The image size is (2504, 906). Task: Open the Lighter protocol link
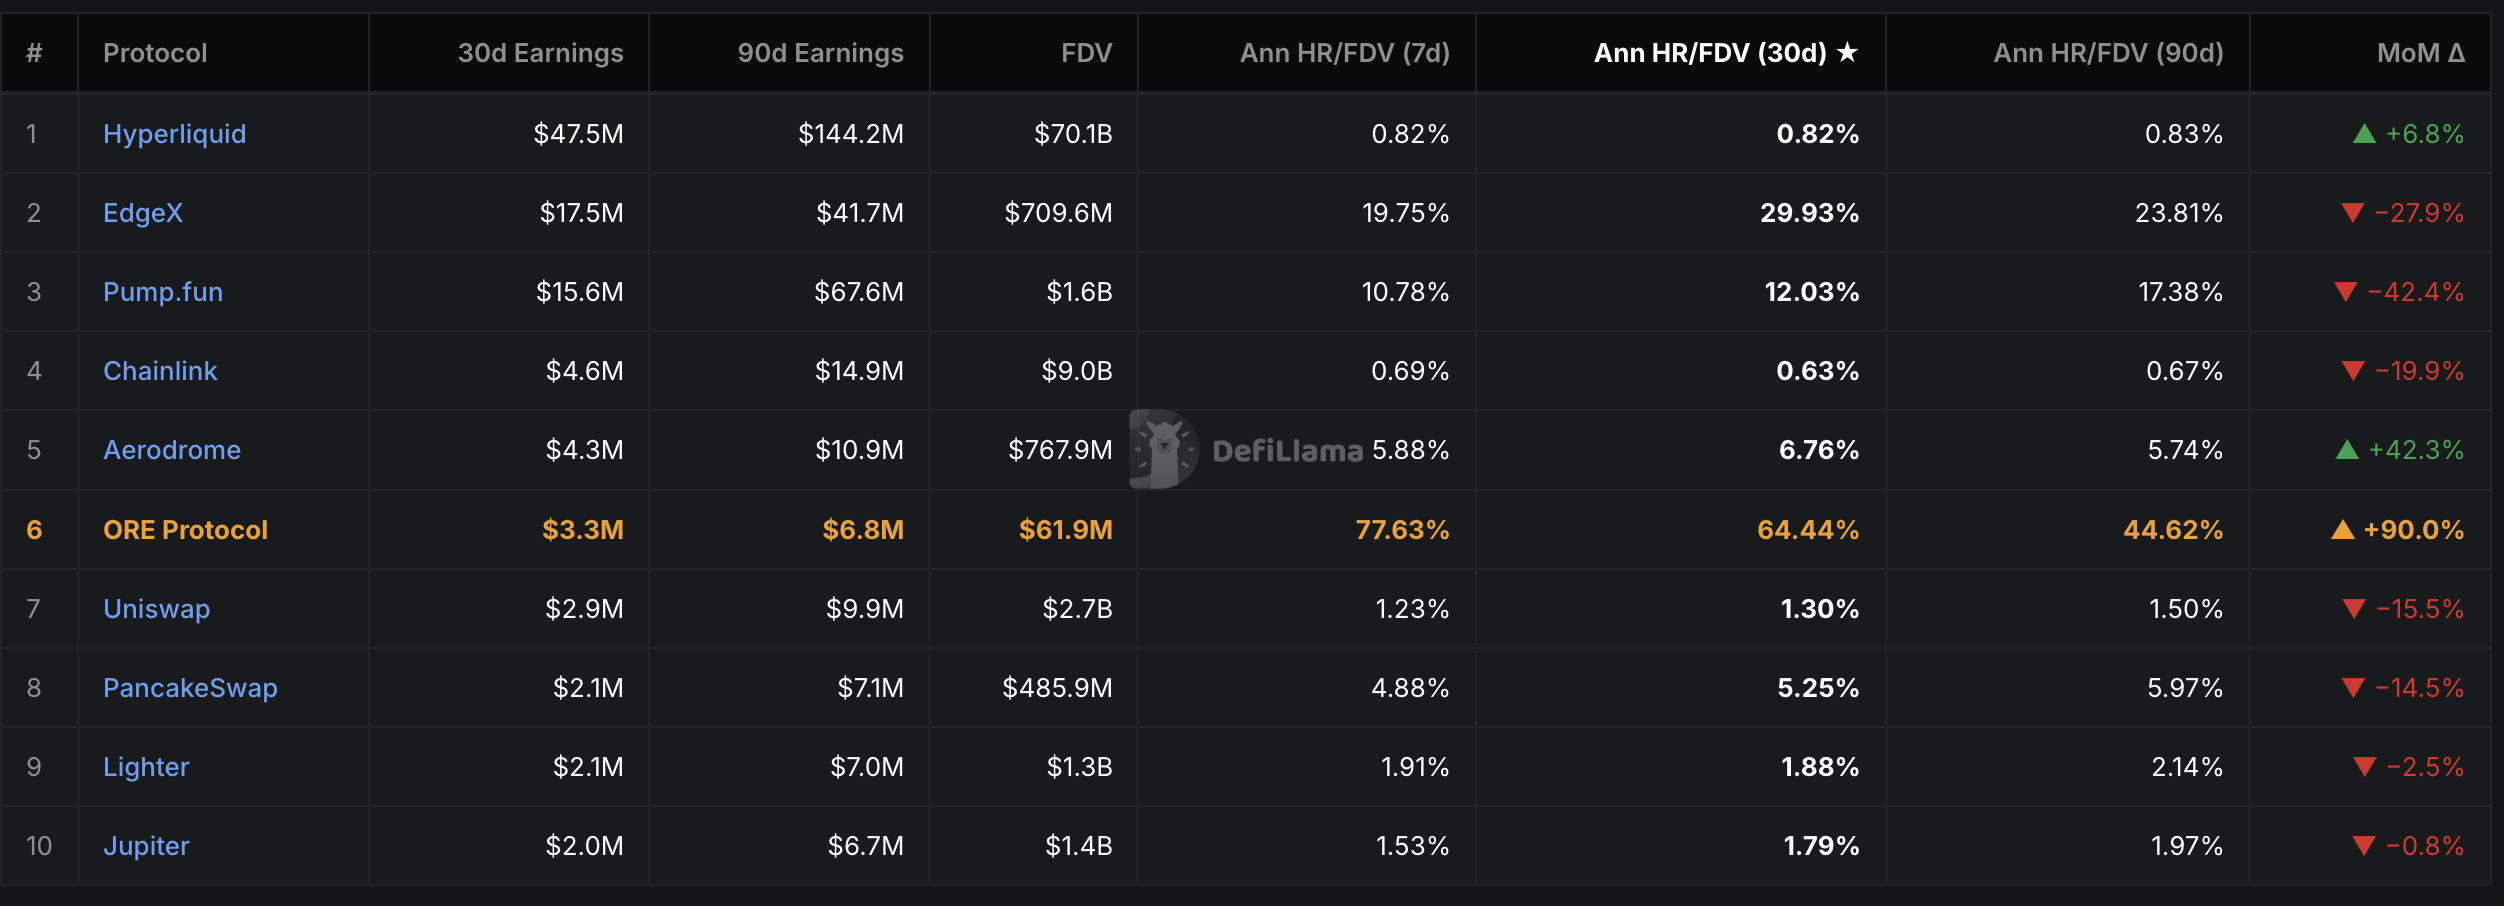tap(146, 767)
